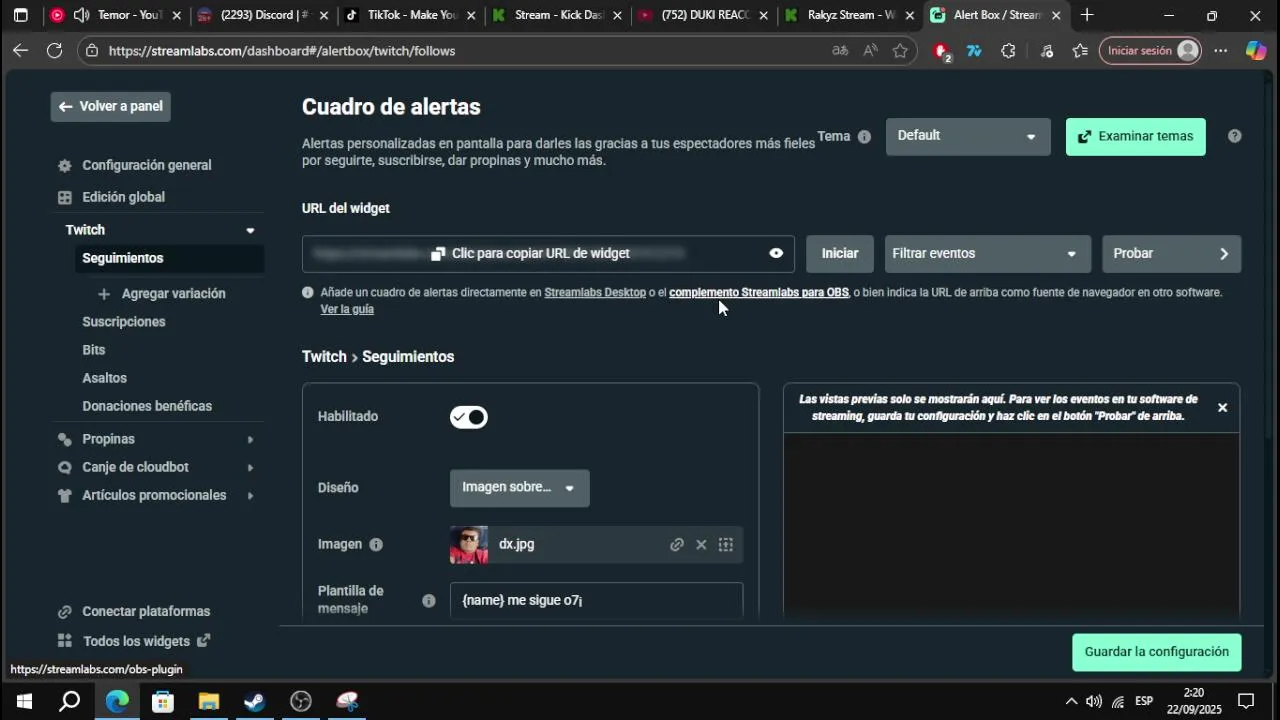1280x720 pixels.
Task: Open OBS Studio from taskbar
Action: coord(301,701)
